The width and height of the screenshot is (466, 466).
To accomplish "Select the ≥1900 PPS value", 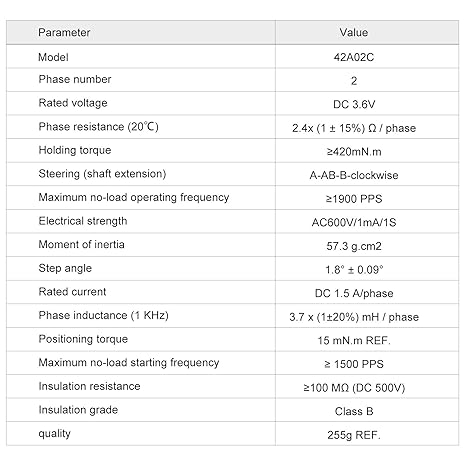I will tap(354, 199).
